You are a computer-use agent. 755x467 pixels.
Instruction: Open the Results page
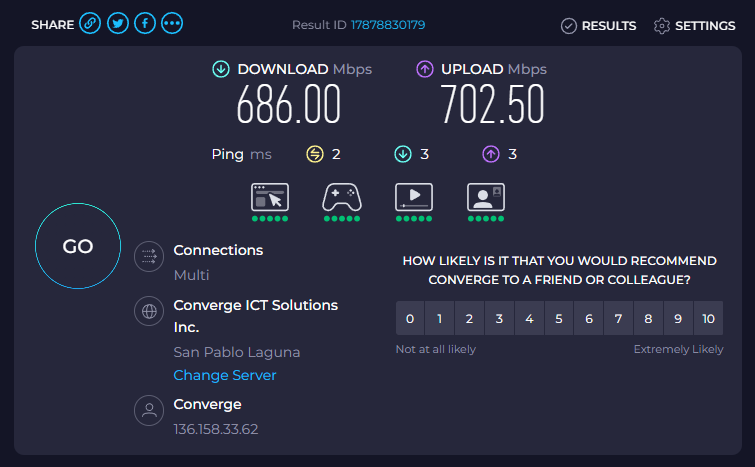pos(599,26)
